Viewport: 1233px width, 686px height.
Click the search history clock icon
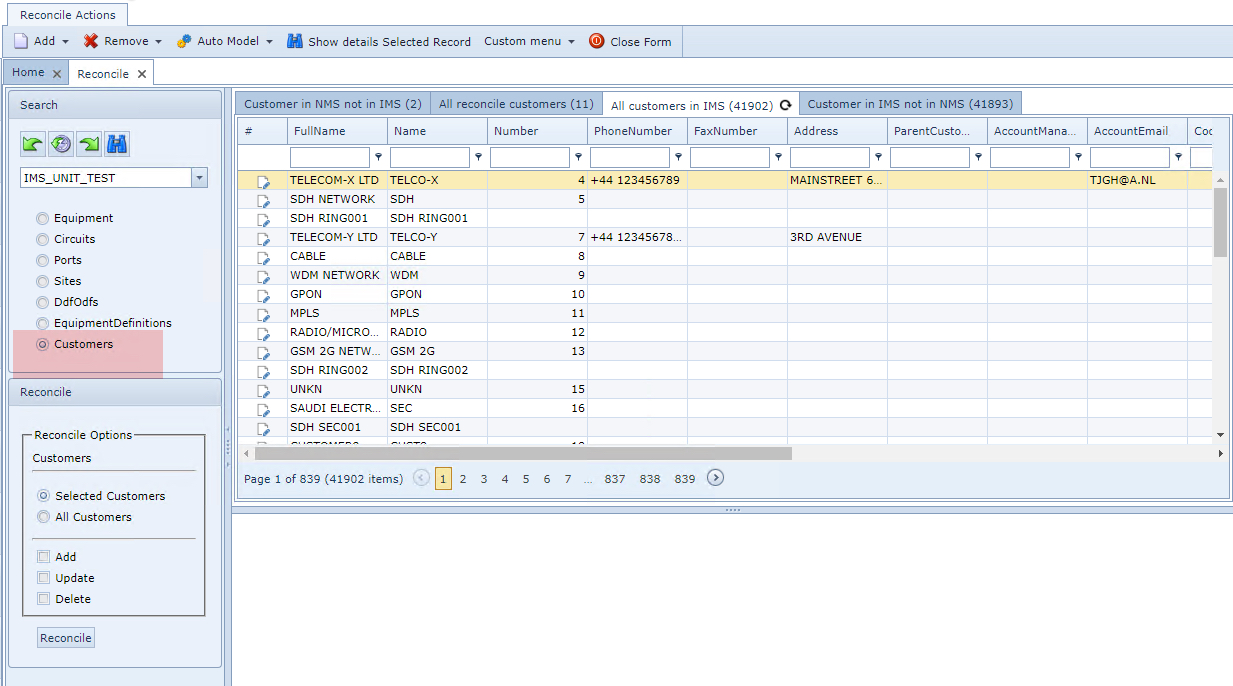coord(62,145)
